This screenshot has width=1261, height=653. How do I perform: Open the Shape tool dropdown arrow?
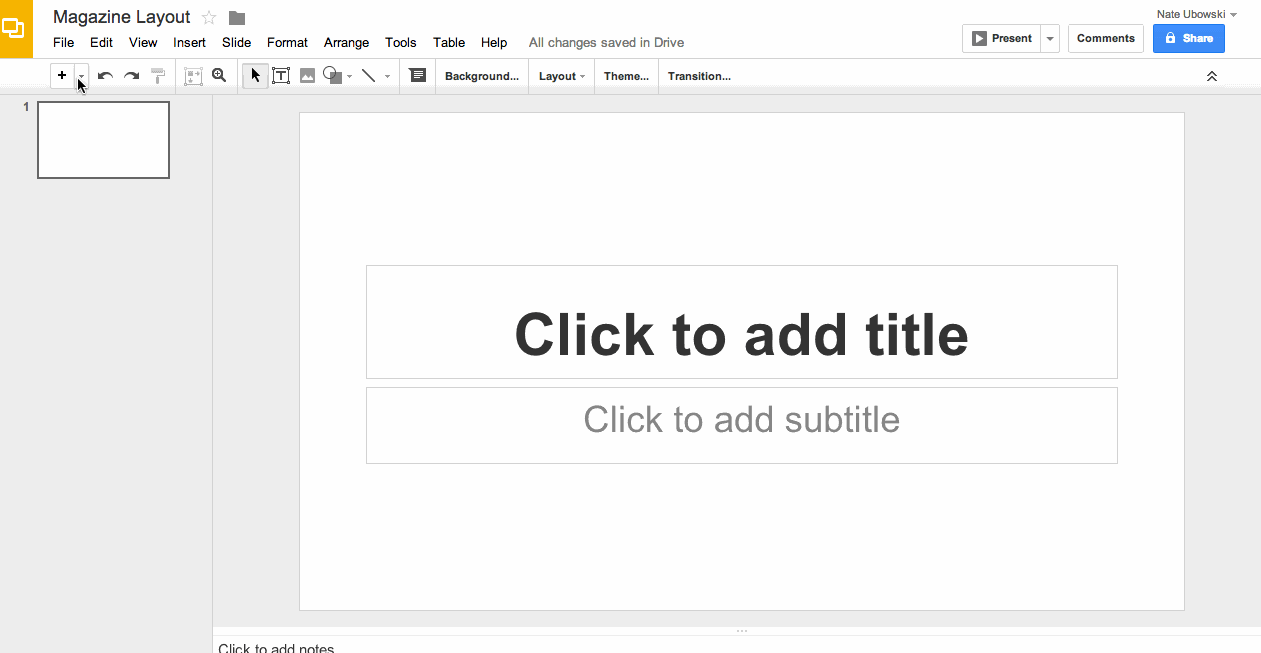coord(349,76)
